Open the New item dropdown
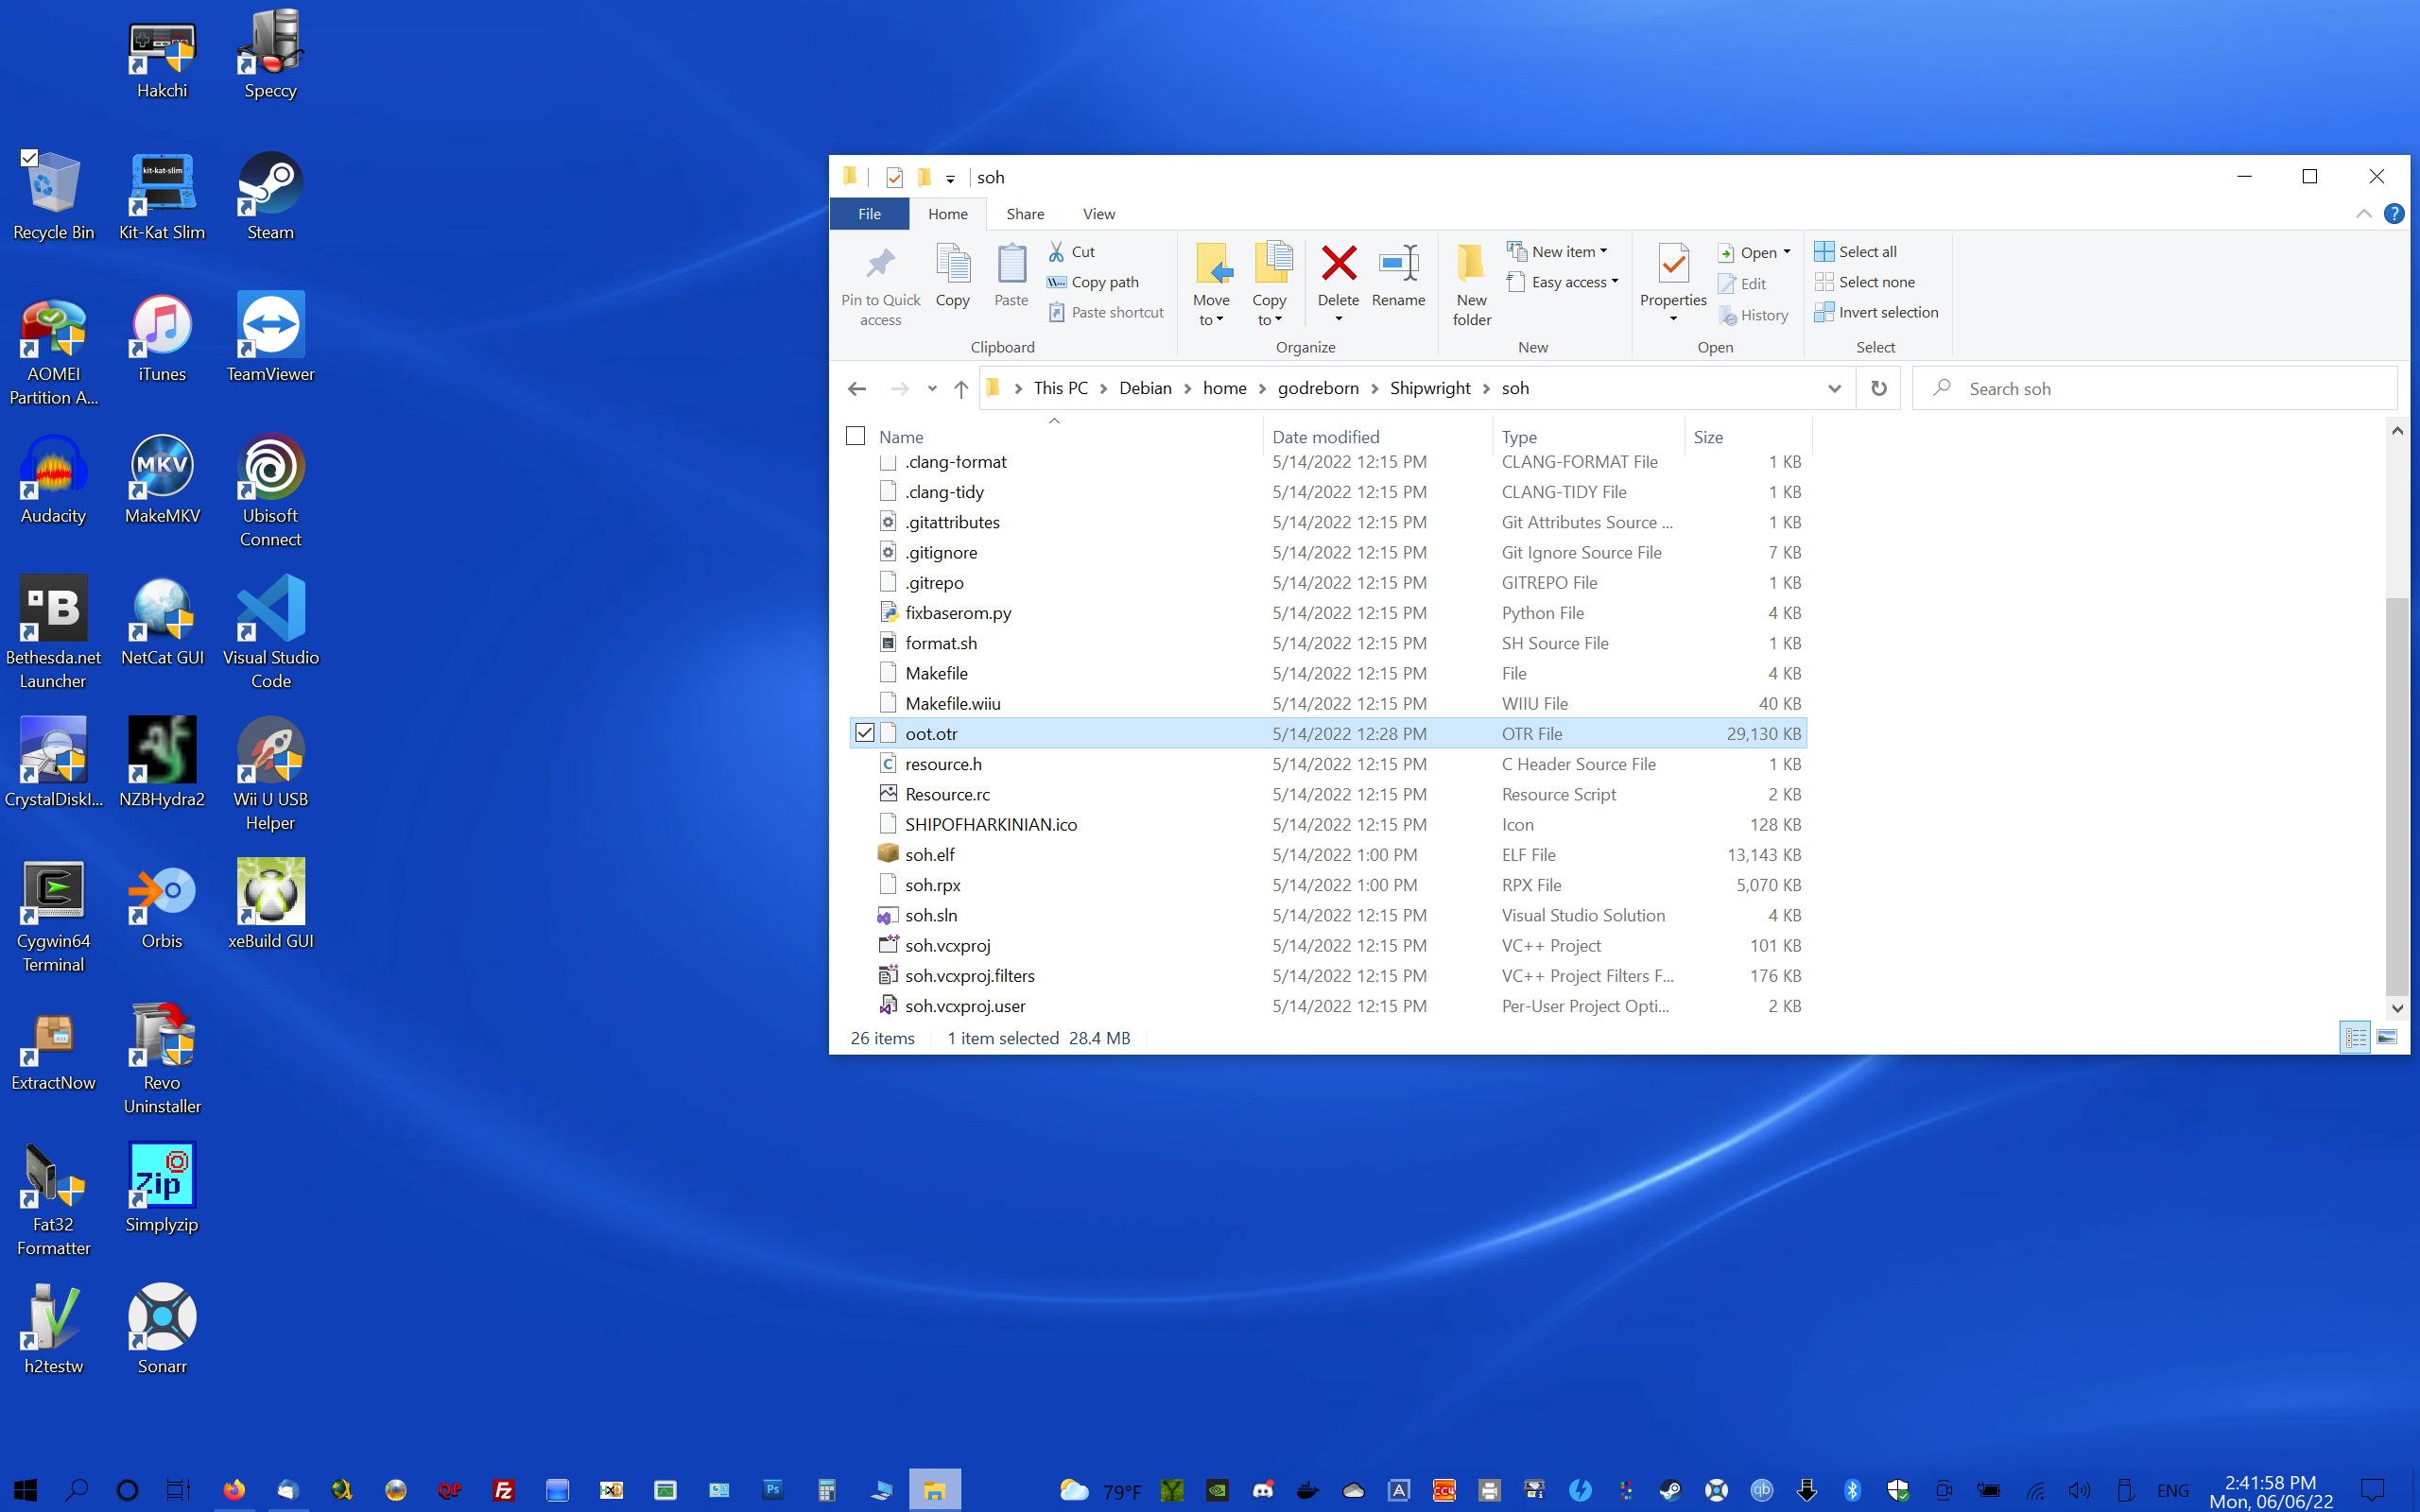 point(1557,251)
